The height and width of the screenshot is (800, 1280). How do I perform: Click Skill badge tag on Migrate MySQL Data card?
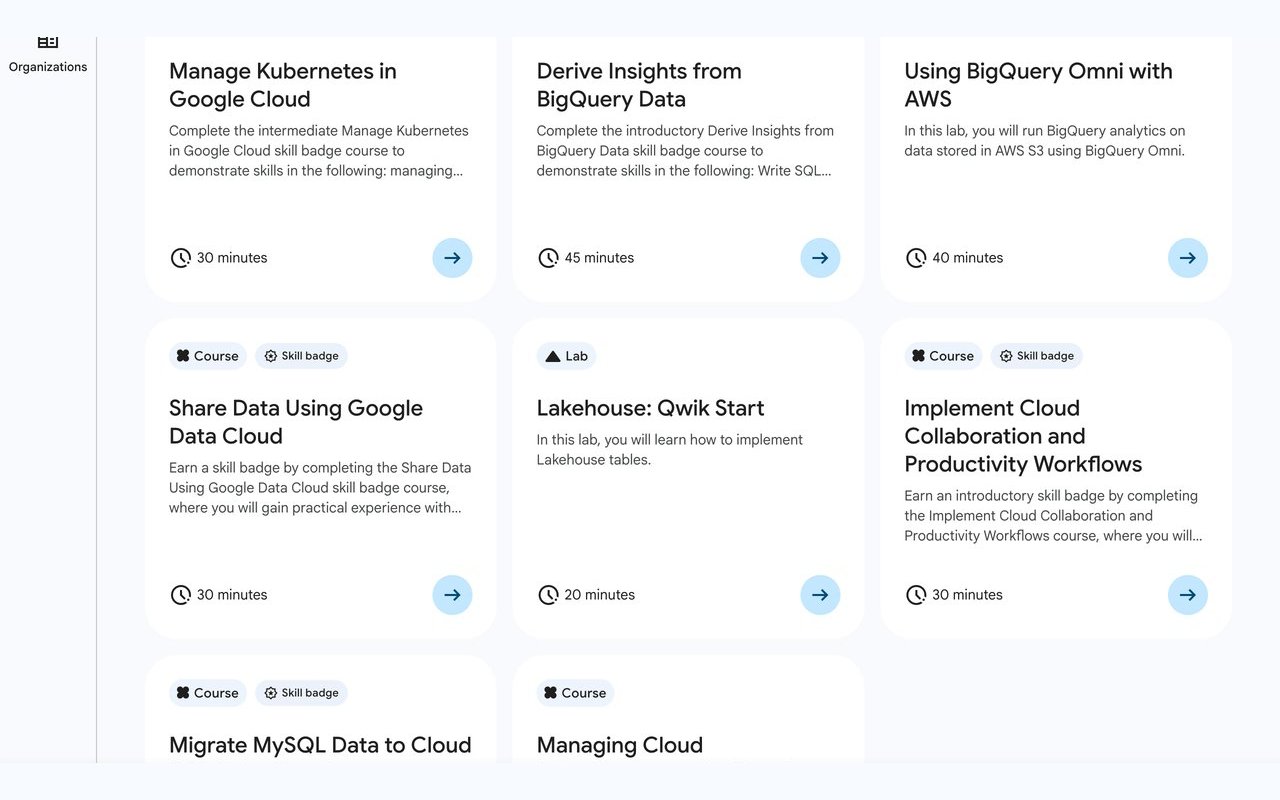[x=301, y=693]
